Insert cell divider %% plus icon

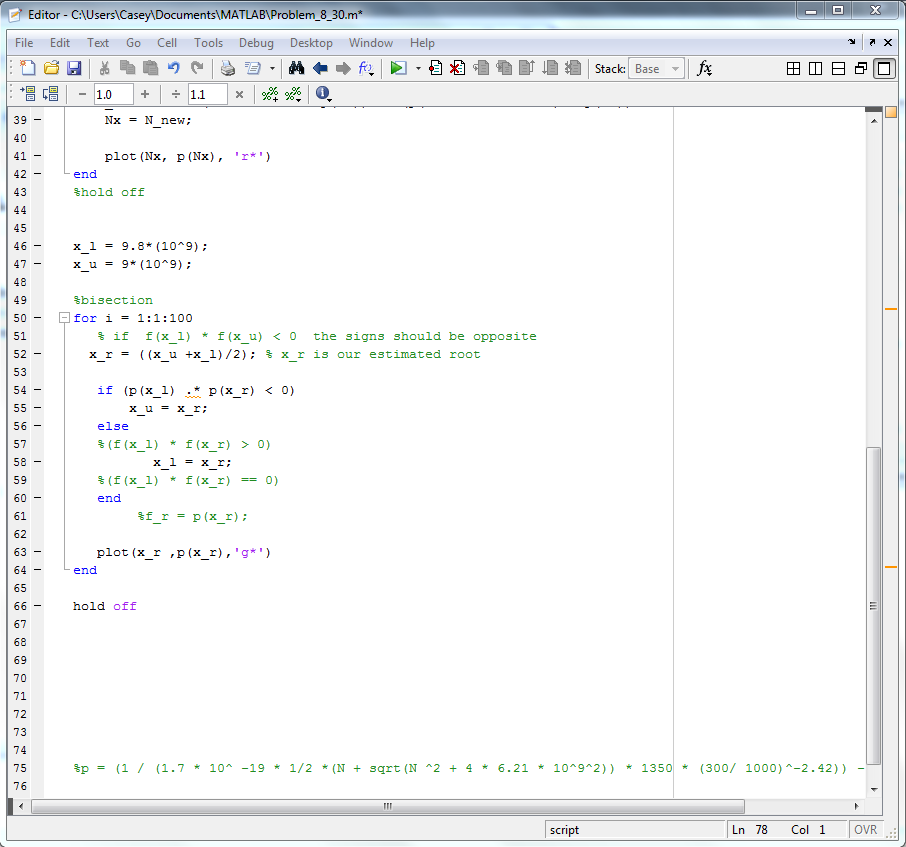point(269,94)
